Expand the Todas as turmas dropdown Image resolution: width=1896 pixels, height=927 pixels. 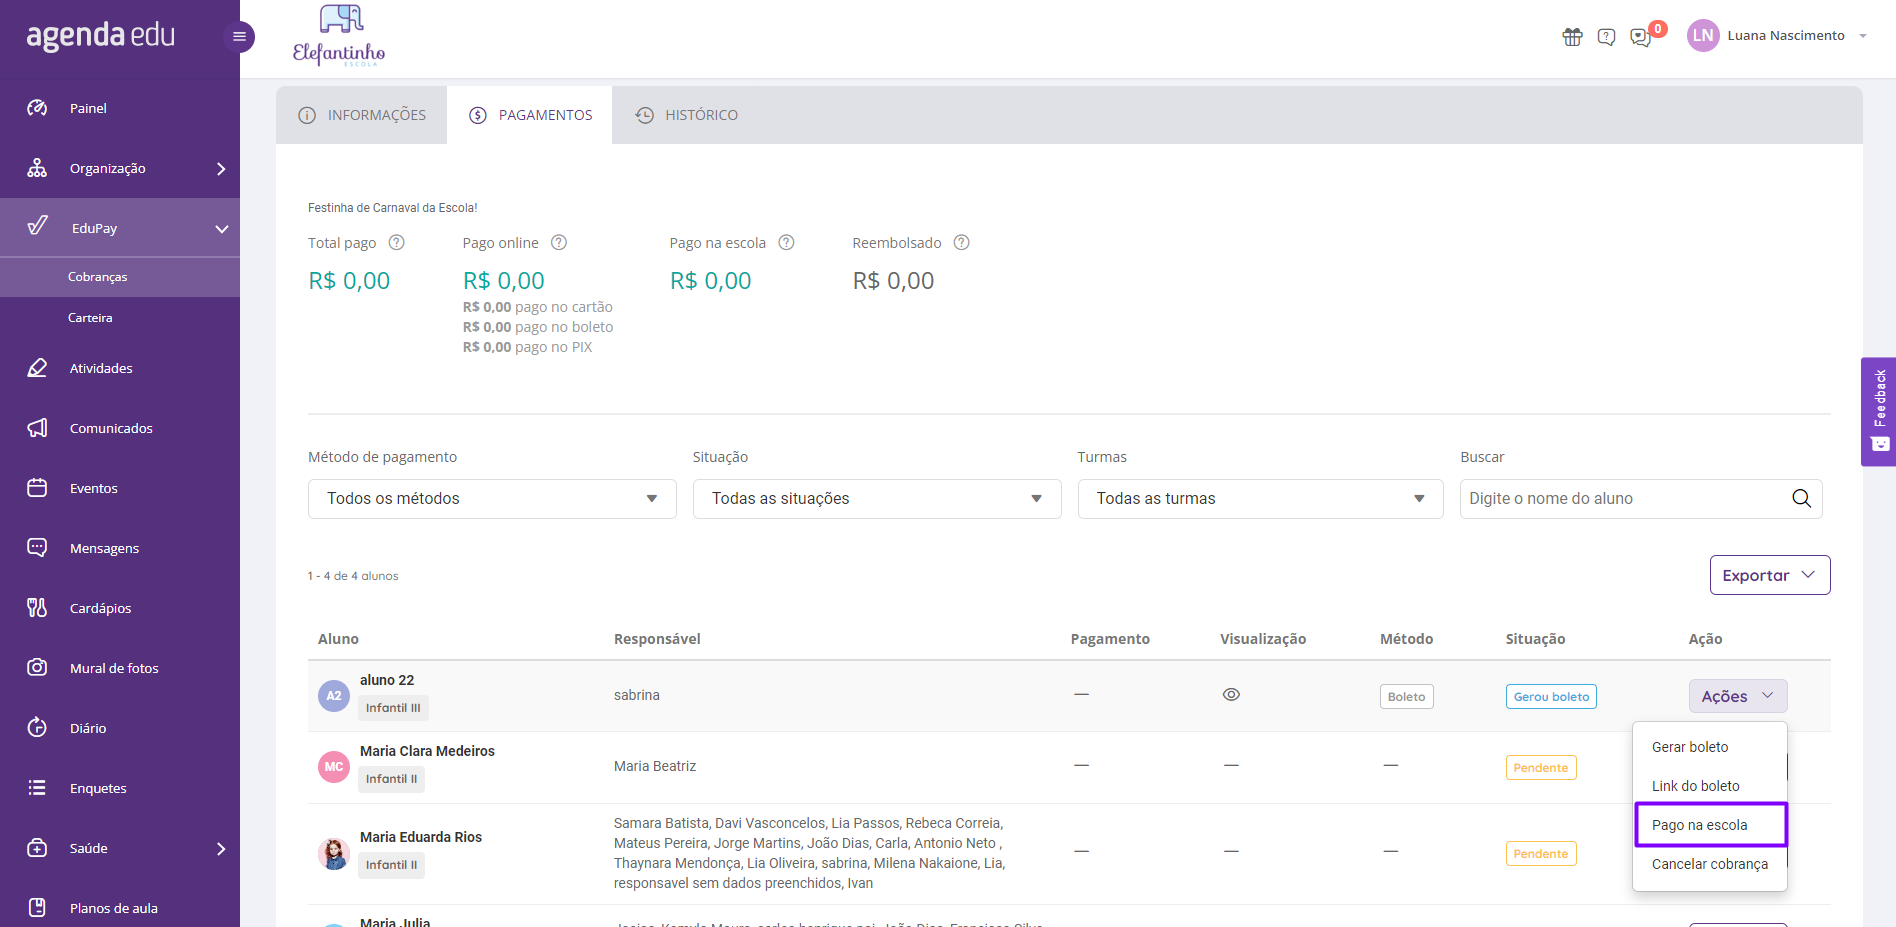[1260, 498]
